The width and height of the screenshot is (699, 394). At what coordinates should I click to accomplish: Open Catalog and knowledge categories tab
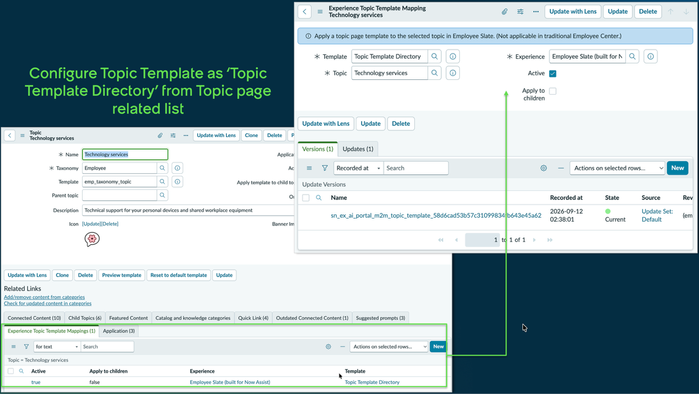(x=193, y=318)
